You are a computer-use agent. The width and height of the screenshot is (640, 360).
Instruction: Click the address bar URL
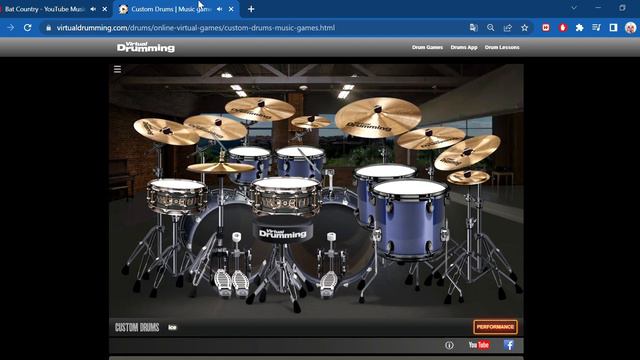tap(196, 28)
